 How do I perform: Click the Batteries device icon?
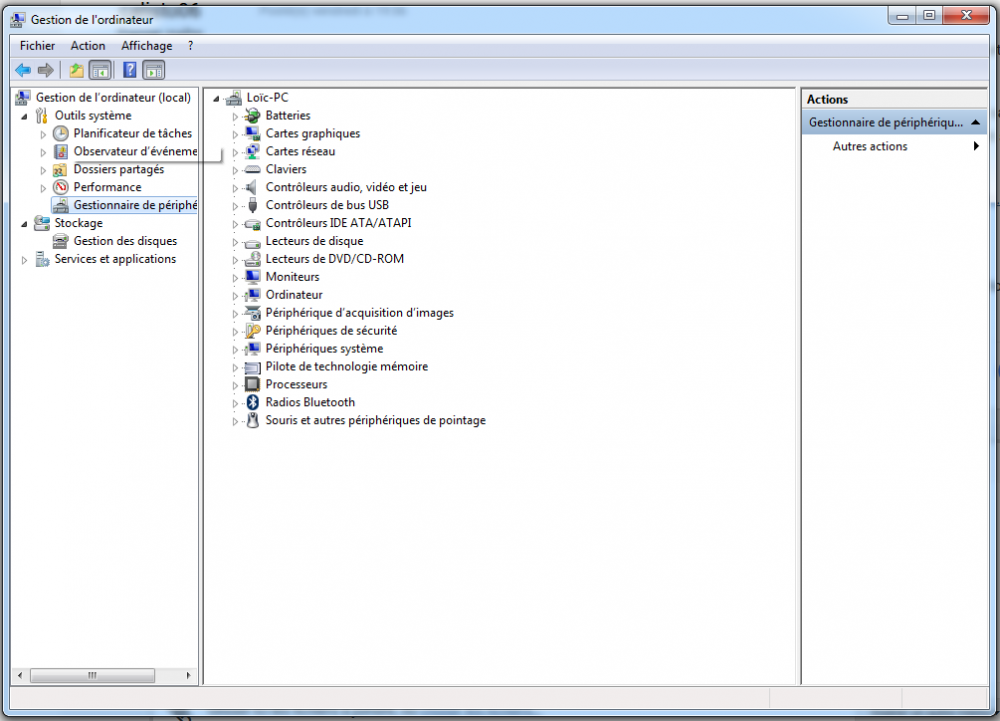252,116
